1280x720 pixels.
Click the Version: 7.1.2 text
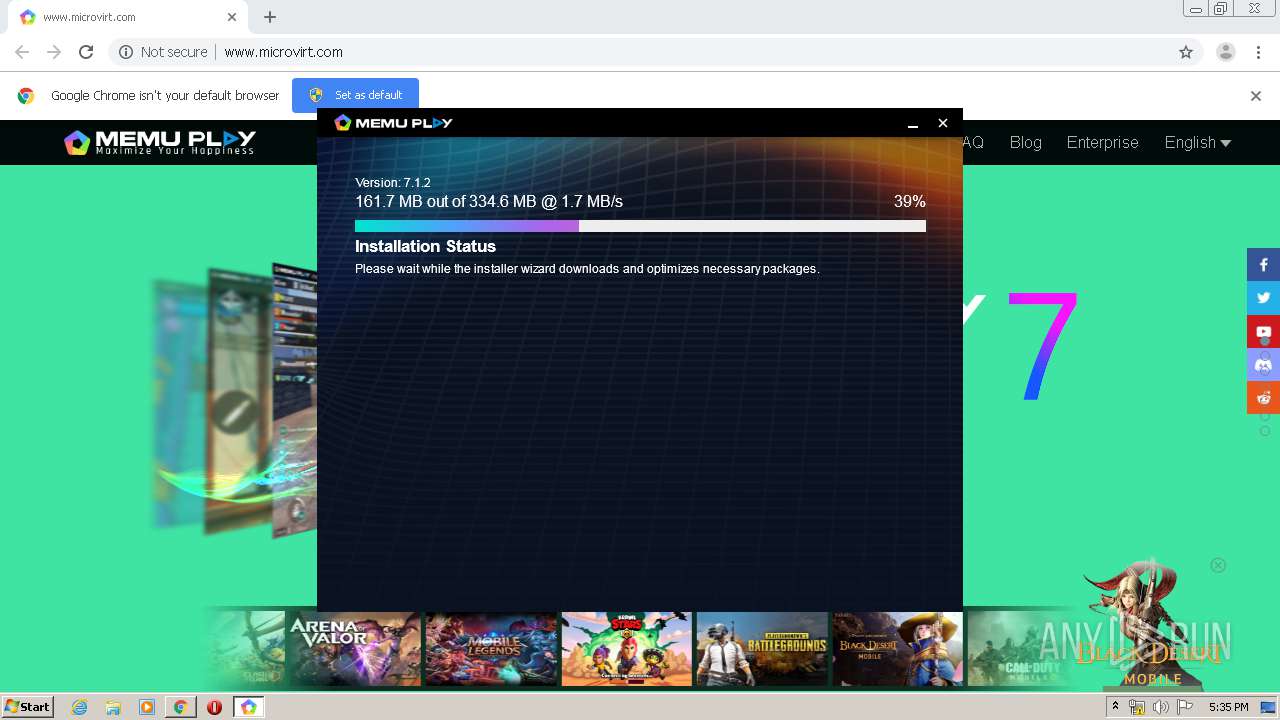[x=393, y=183]
